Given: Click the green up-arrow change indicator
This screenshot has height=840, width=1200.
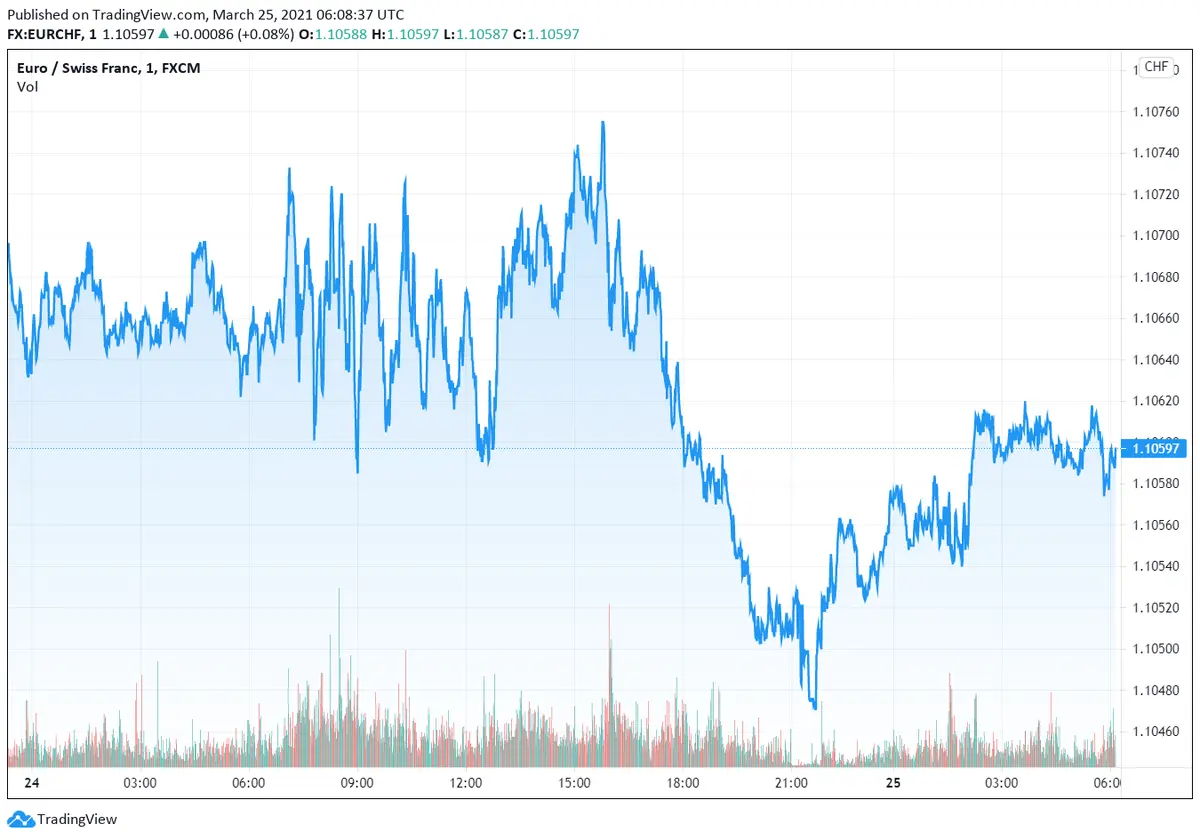Looking at the screenshot, I should 163,34.
